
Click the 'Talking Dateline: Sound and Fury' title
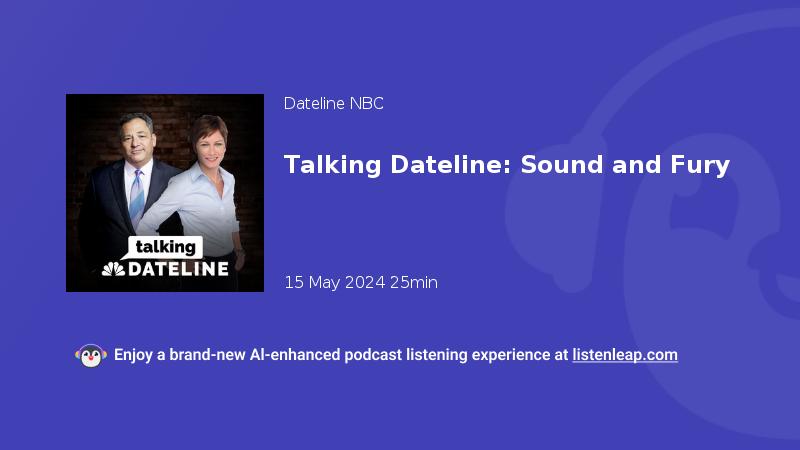click(507, 165)
